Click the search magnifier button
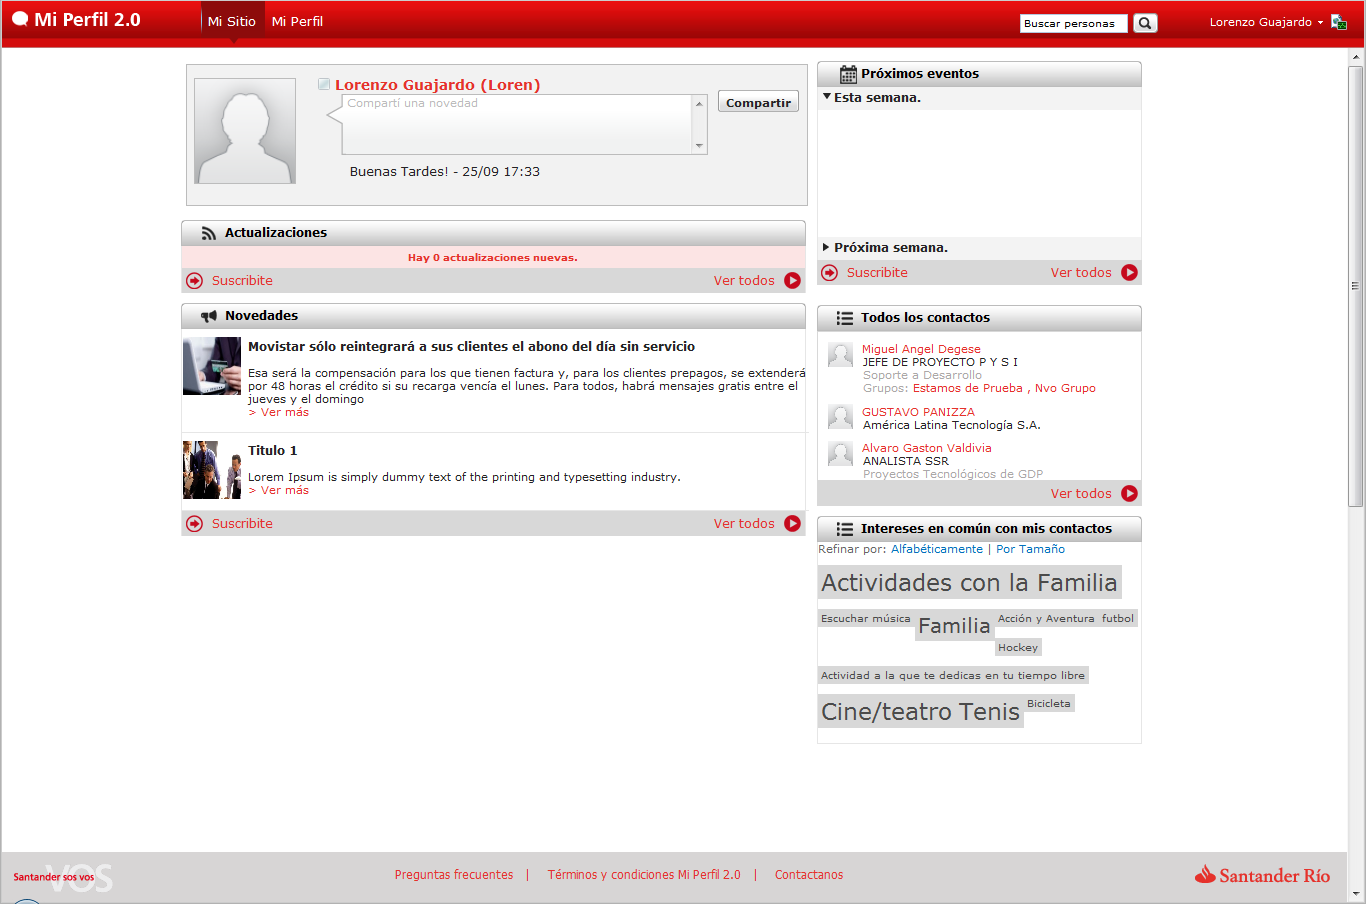 pos(1145,23)
